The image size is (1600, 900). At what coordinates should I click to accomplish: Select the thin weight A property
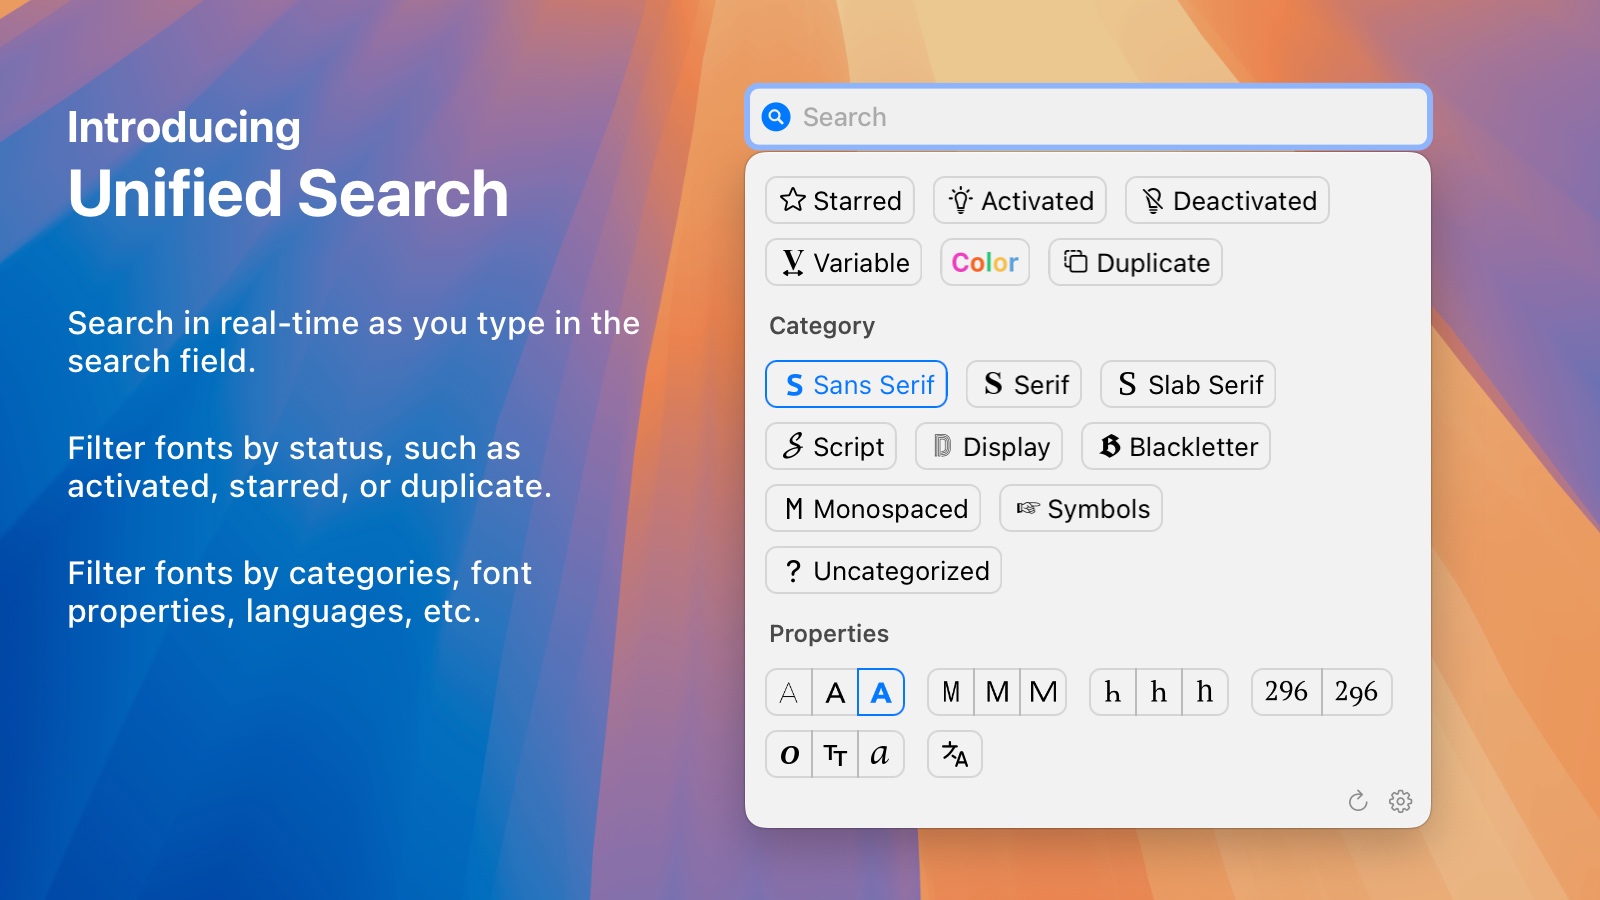click(789, 693)
